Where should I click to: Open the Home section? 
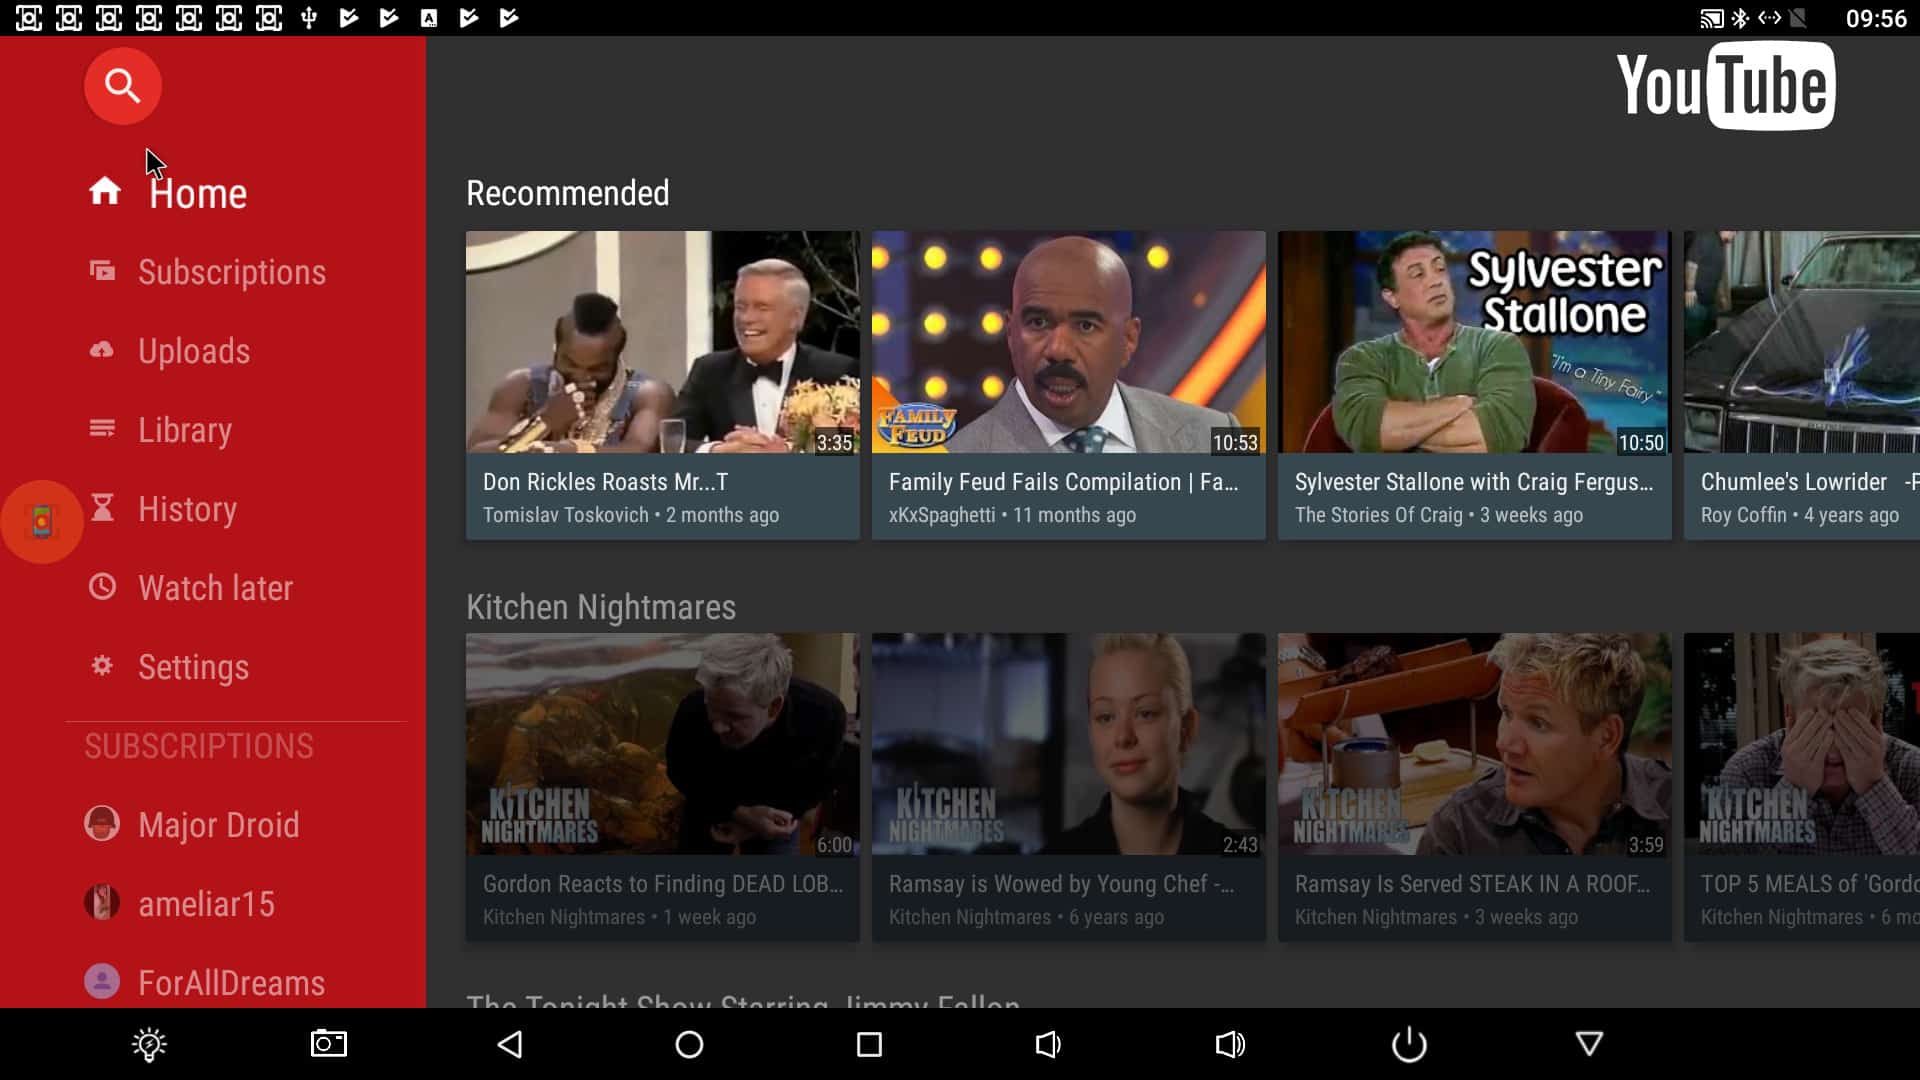point(197,193)
